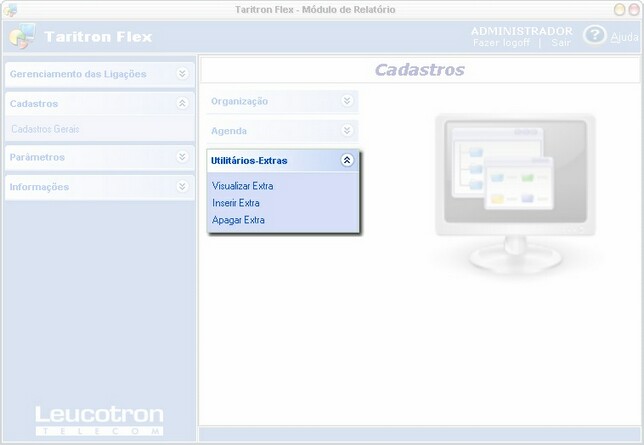Image resolution: width=644 pixels, height=445 pixels.
Task: Click the Organização section label
Action: point(239,101)
